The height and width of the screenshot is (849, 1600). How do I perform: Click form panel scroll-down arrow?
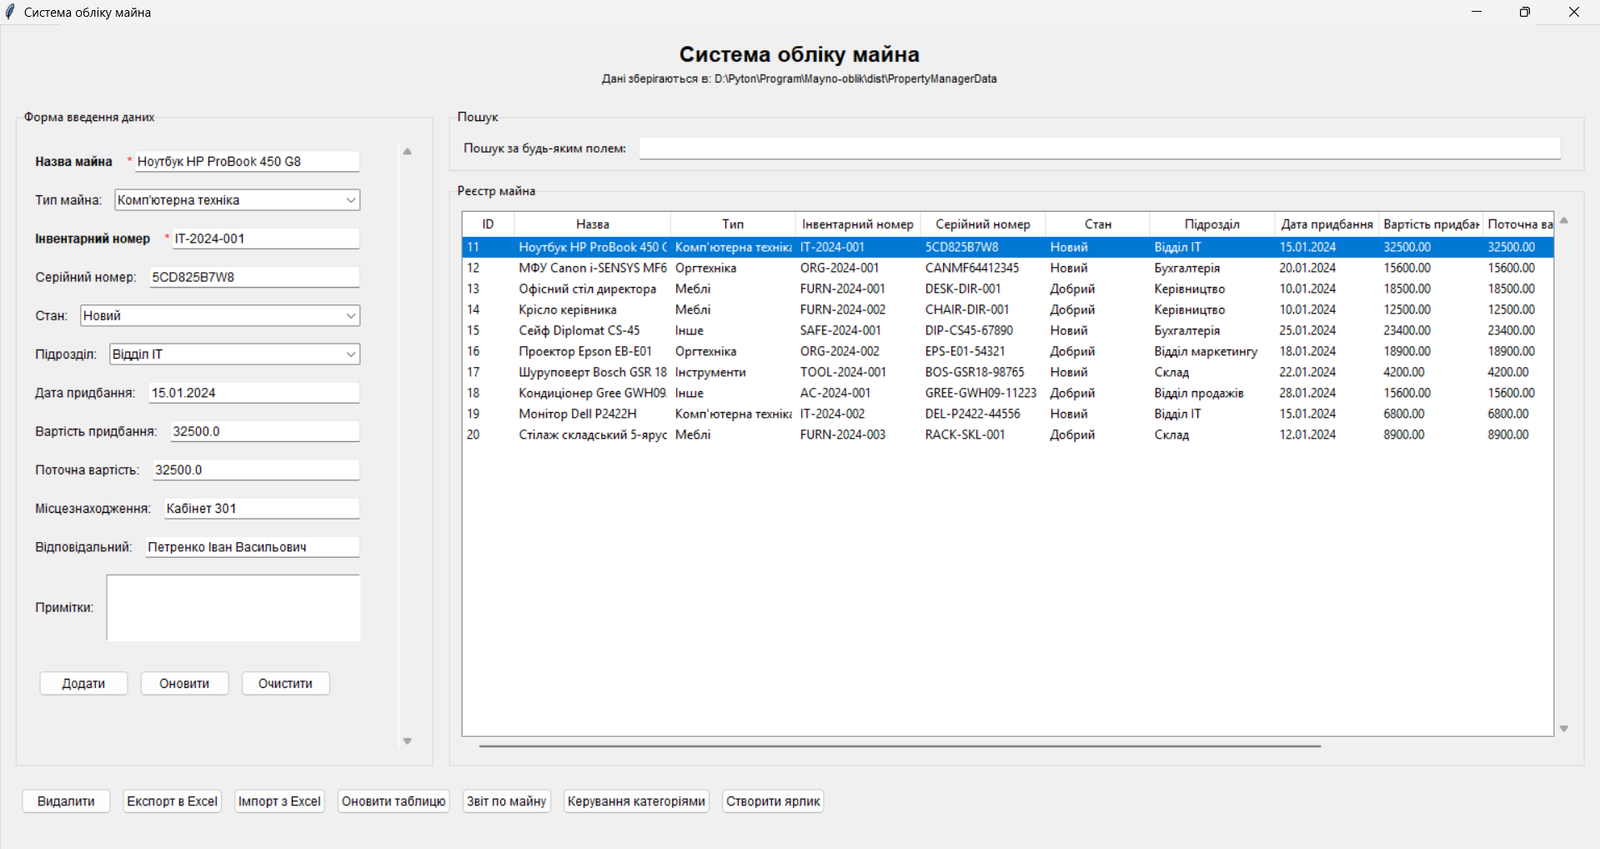click(x=407, y=741)
